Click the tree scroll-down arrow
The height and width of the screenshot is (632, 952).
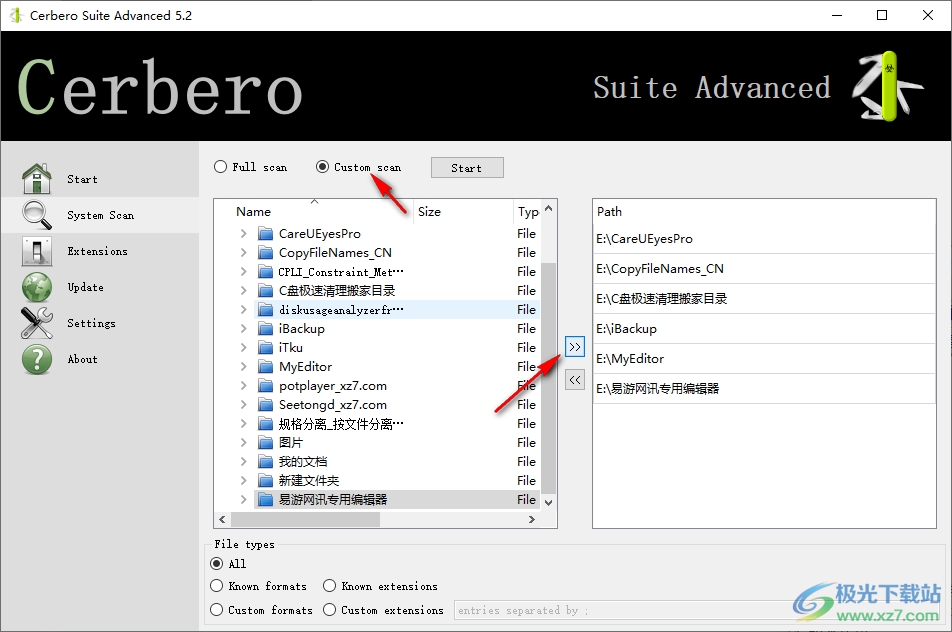(x=548, y=503)
